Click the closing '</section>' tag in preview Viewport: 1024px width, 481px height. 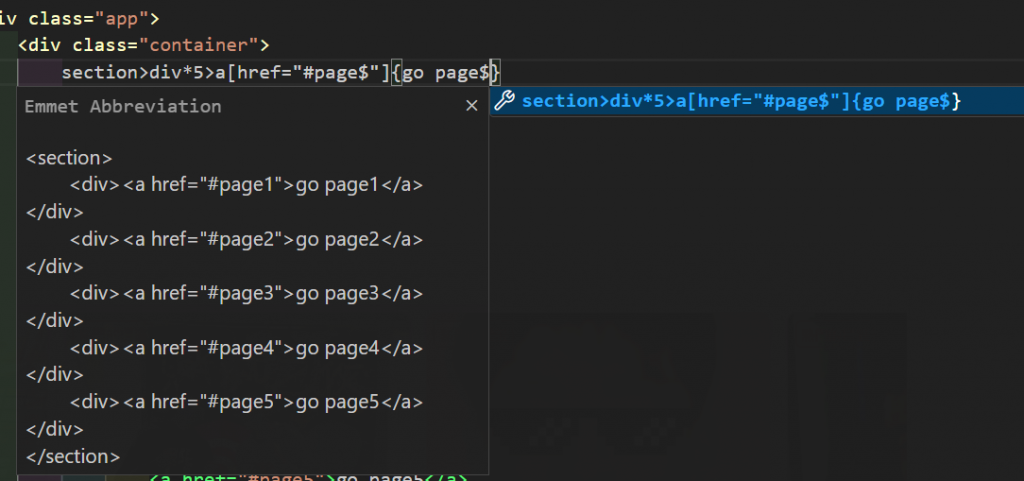pos(73,456)
